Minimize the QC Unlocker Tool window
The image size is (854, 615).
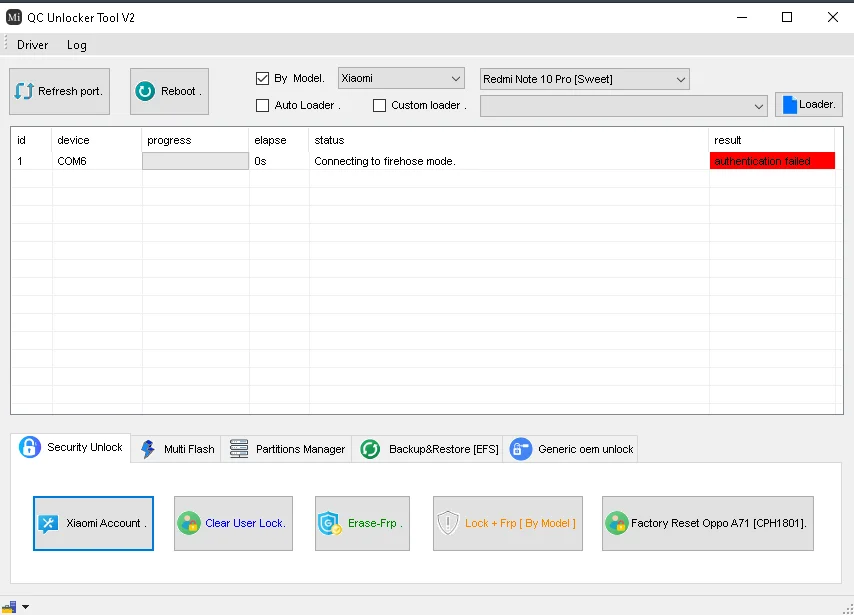pos(742,17)
